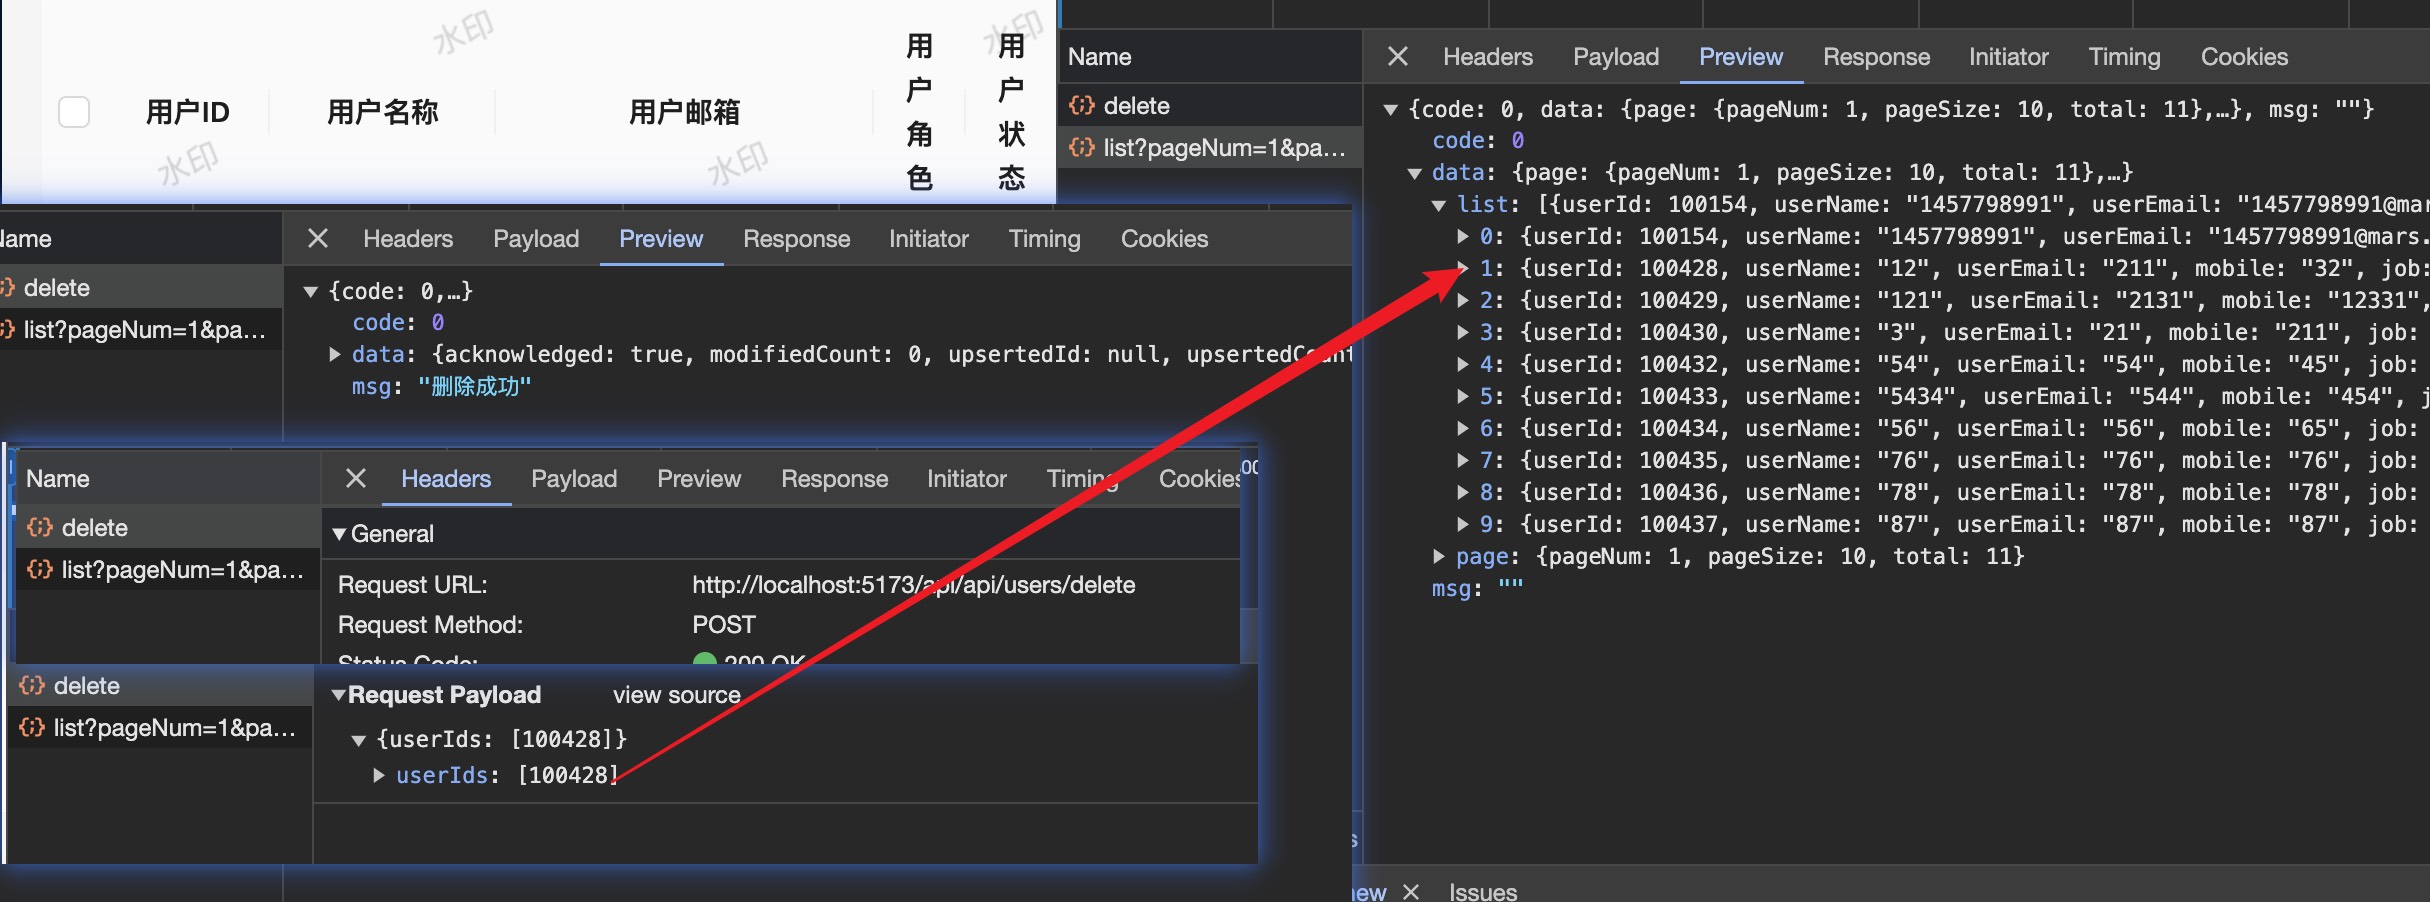Image resolution: width=2430 pixels, height=902 pixels.
Task: Close the drawer tab next to Issues
Action: click(1411, 891)
